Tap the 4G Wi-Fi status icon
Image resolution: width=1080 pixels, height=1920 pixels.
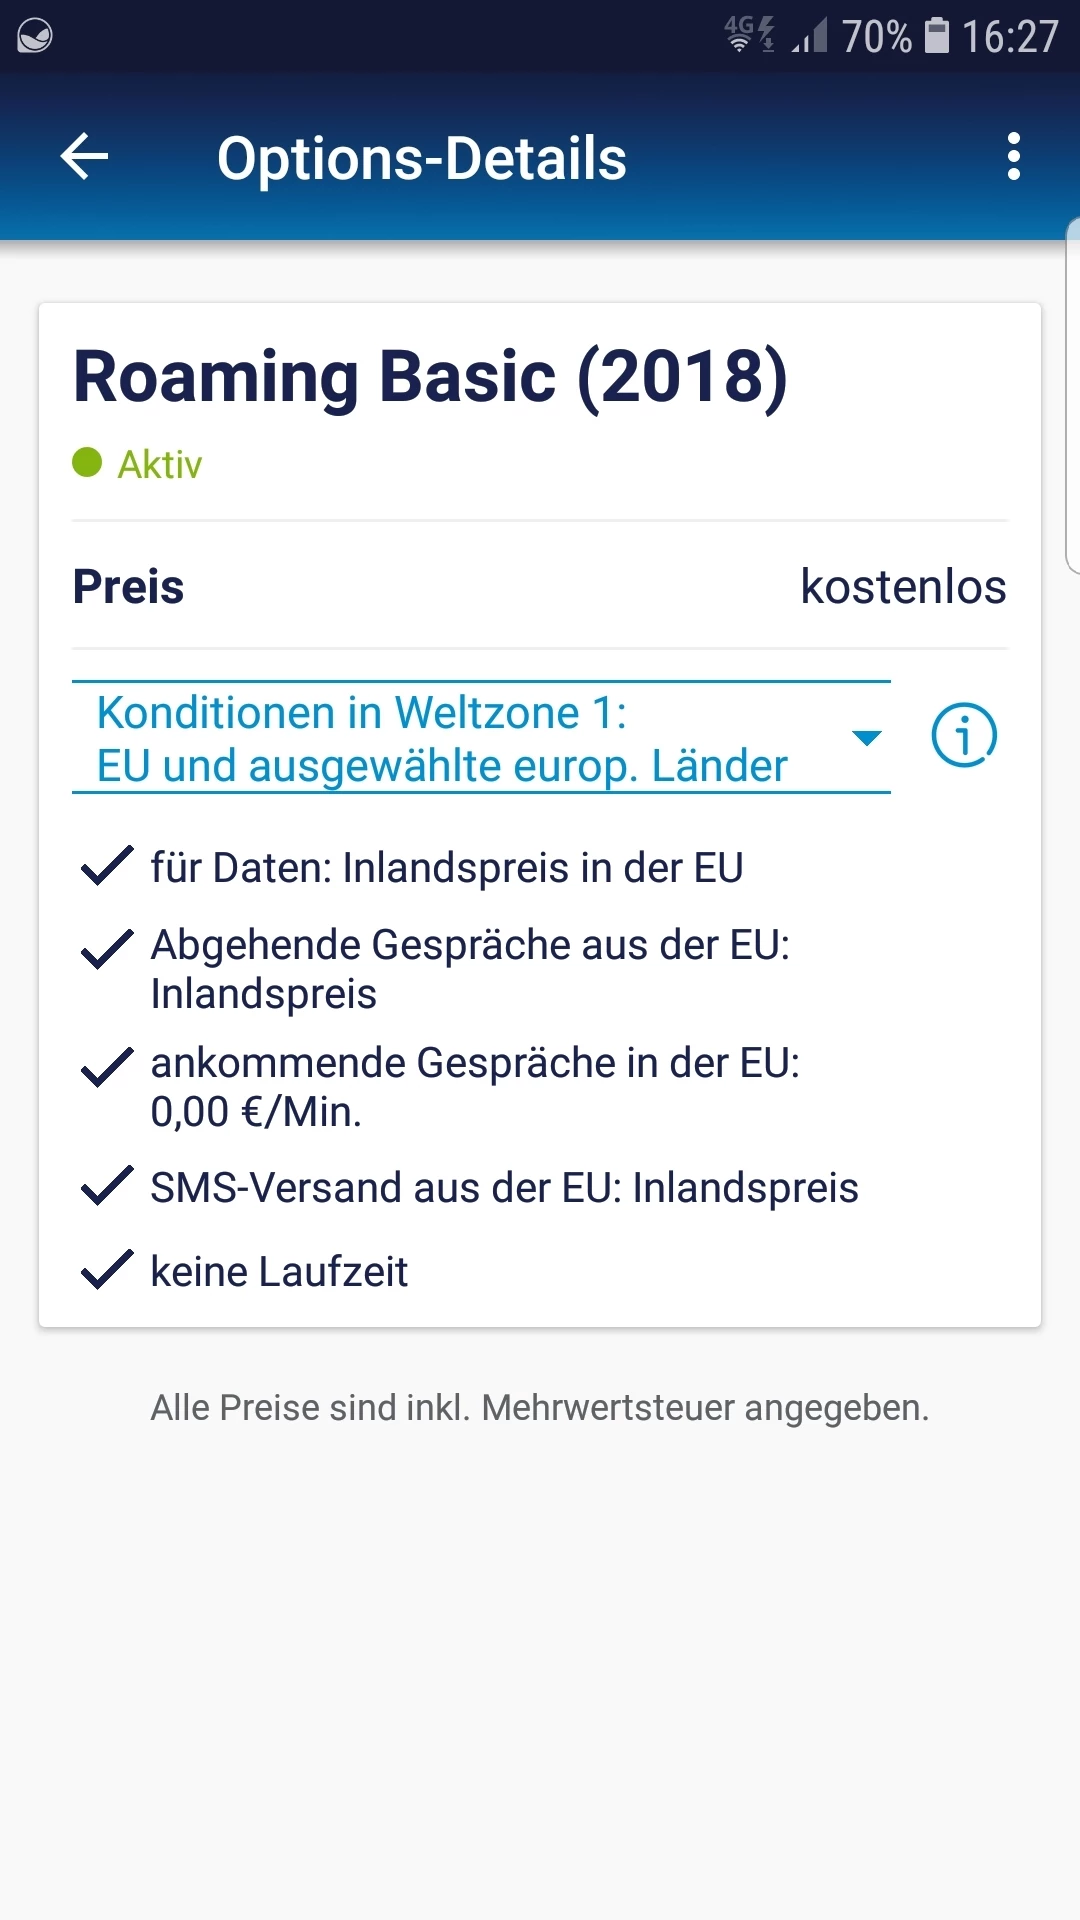point(749,34)
